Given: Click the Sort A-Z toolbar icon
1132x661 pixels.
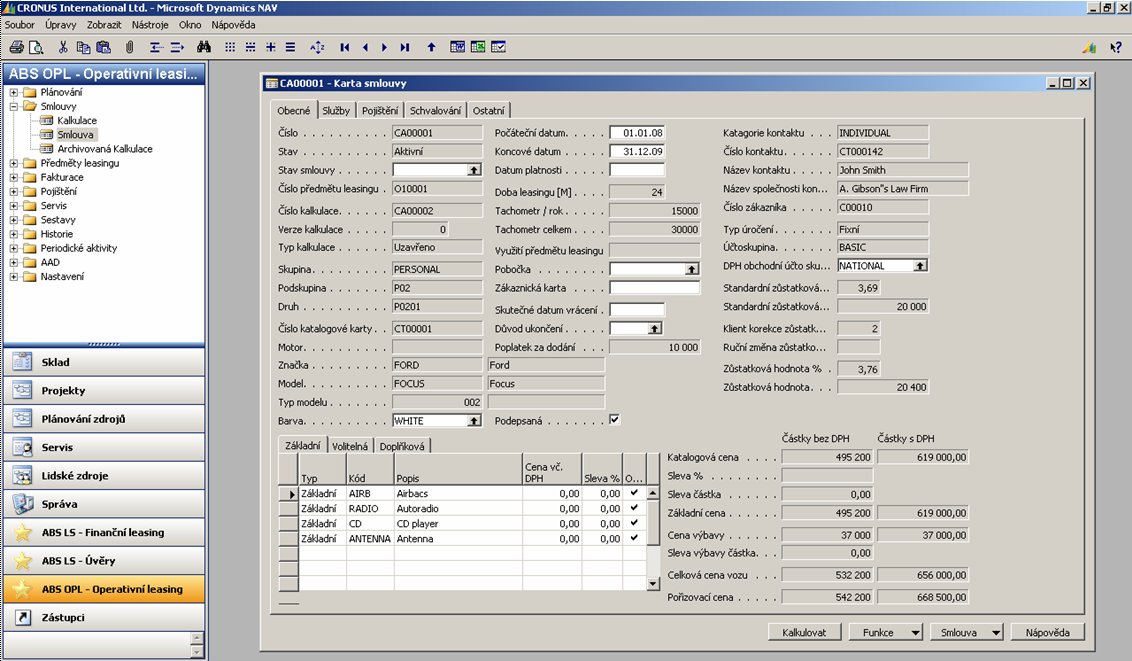Looking at the screenshot, I should [317, 48].
